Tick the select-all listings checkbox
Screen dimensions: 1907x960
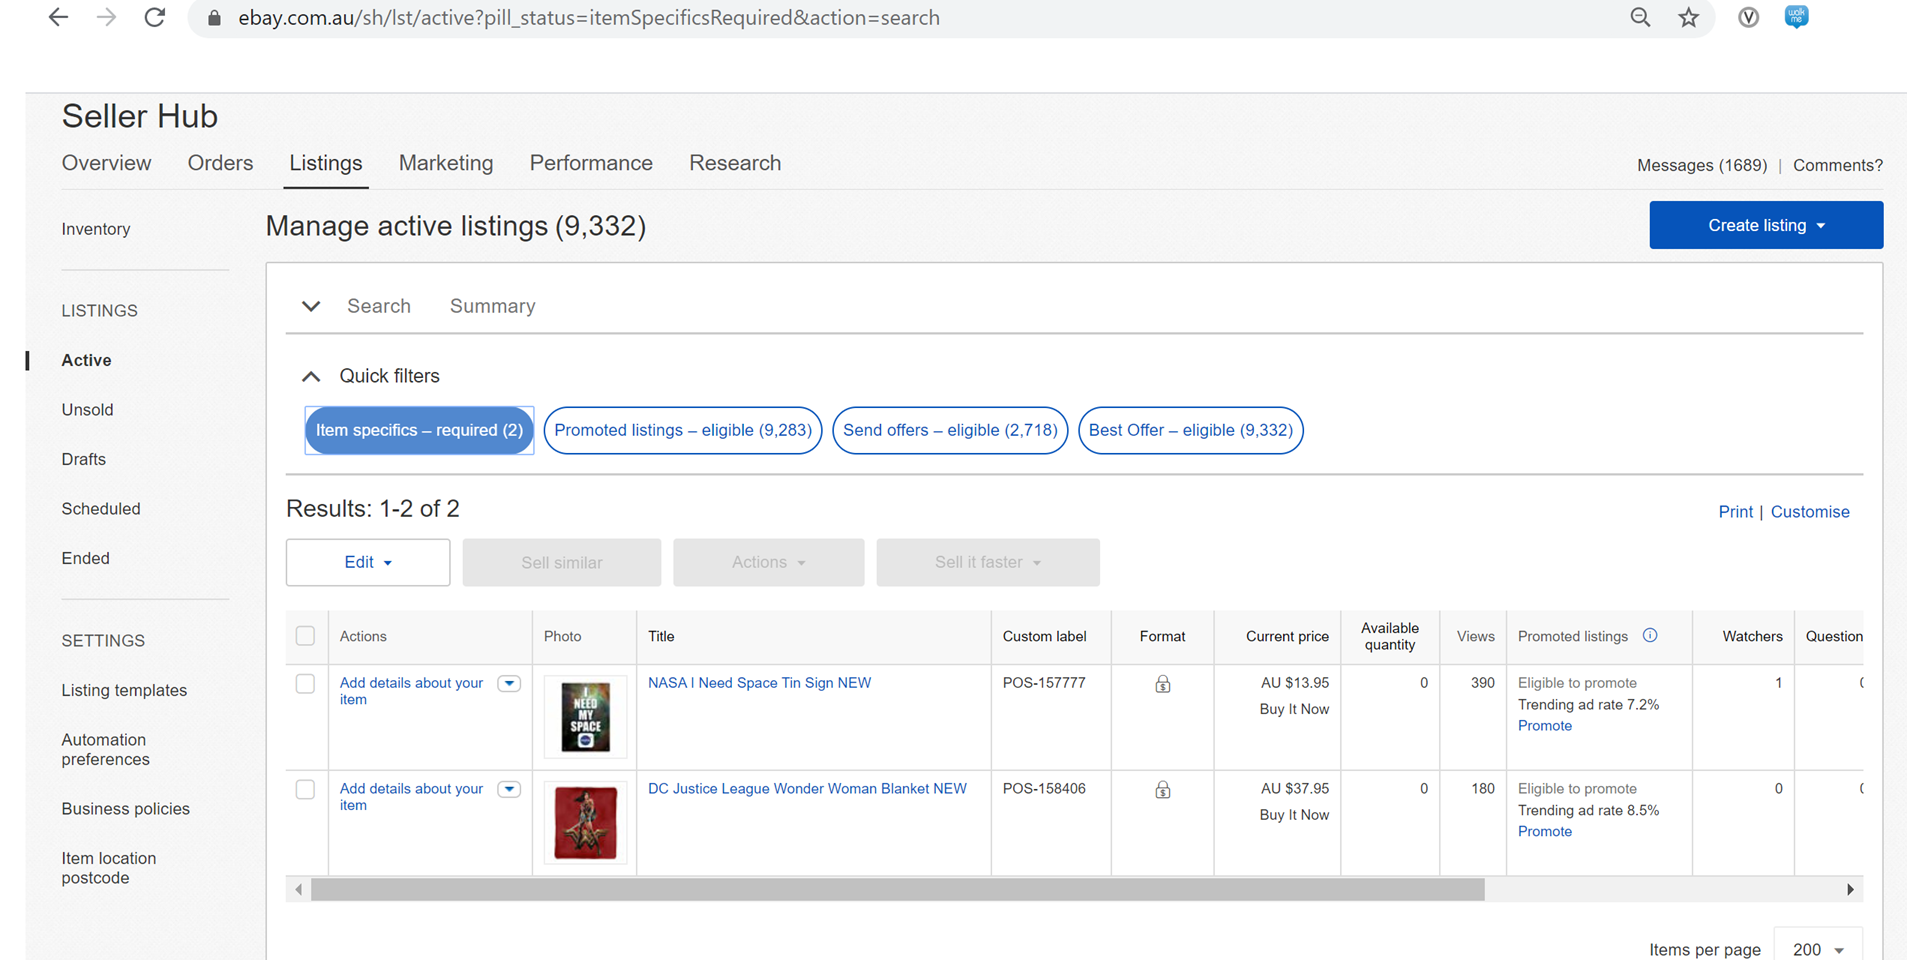pyautogui.click(x=305, y=635)
